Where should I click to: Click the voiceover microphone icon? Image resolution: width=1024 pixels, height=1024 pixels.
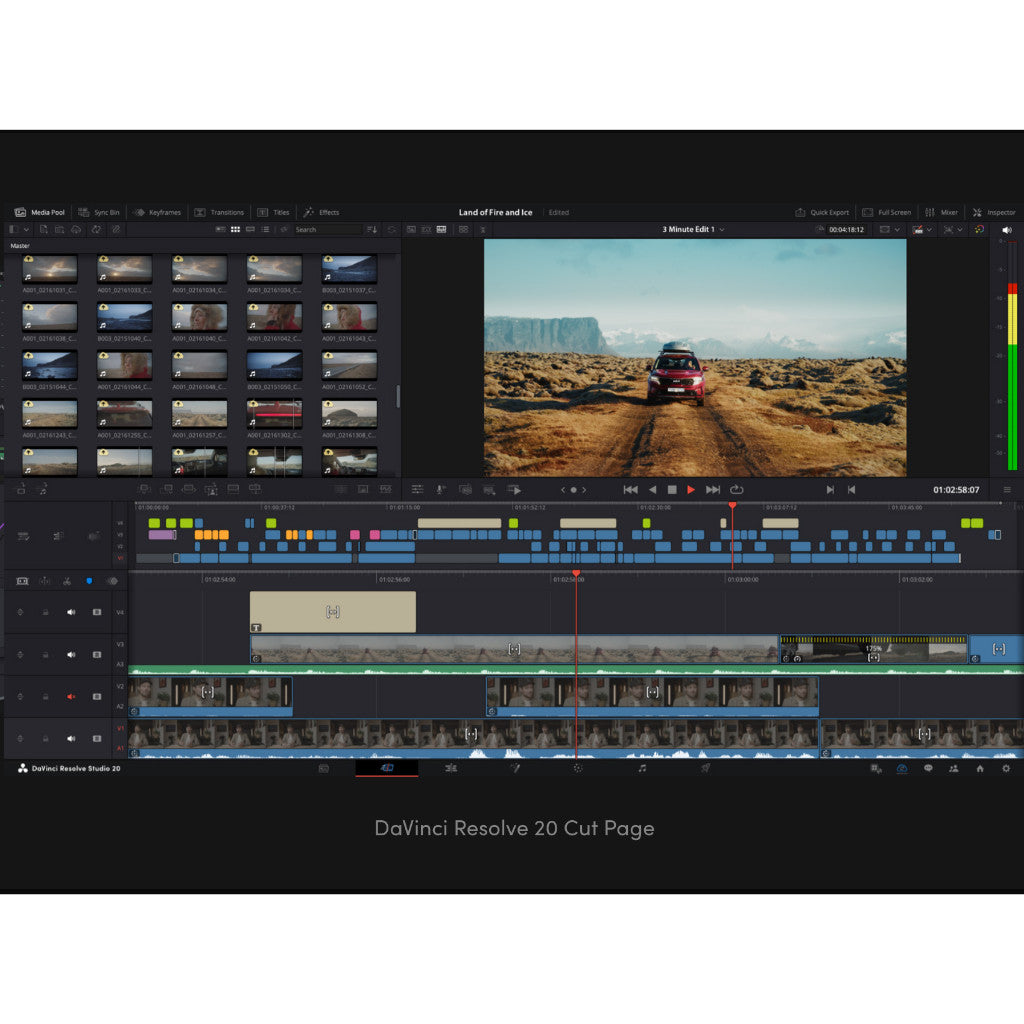[441, 489]
